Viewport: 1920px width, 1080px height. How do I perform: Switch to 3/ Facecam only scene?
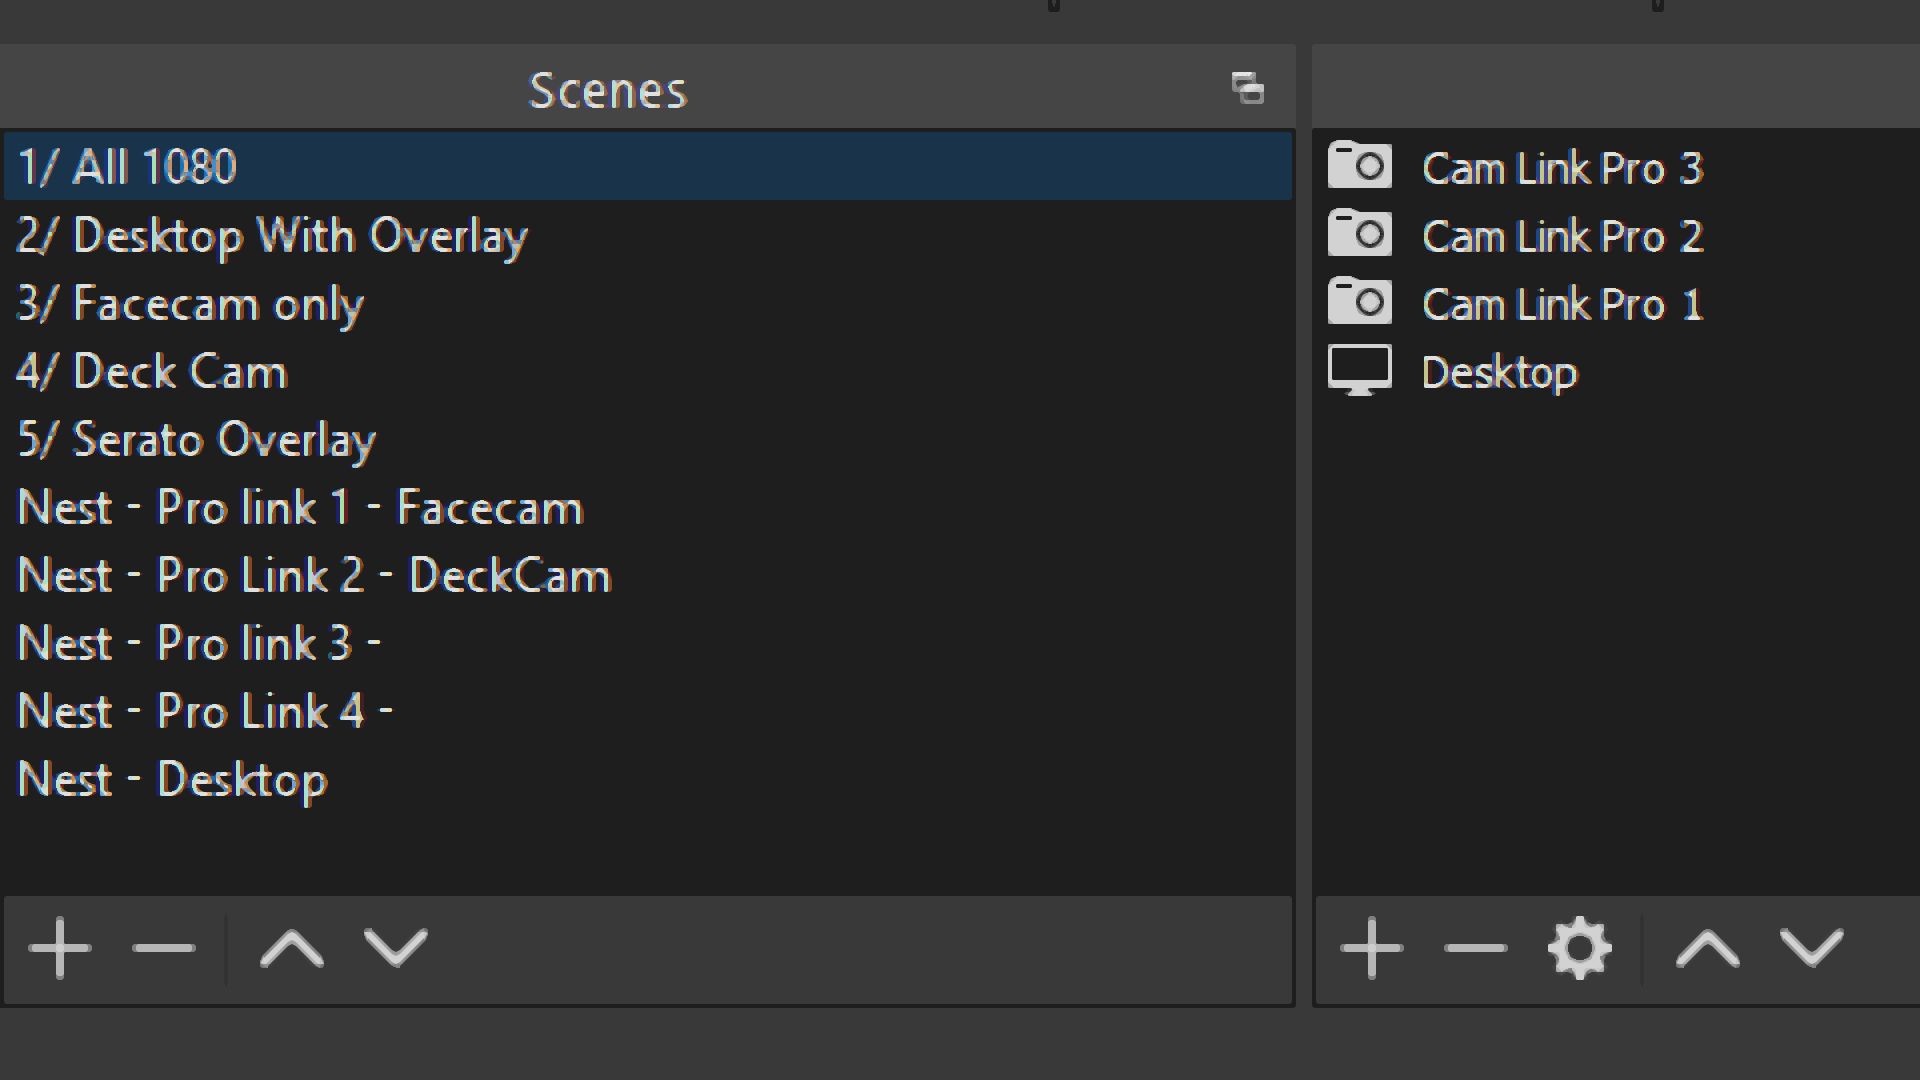coord(648,303)
